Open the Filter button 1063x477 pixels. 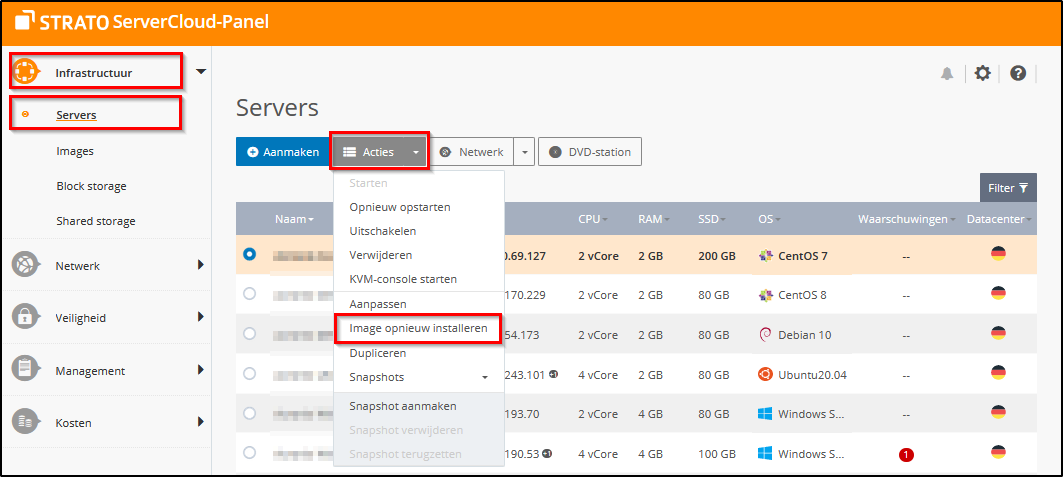[x=1007, y=188]
